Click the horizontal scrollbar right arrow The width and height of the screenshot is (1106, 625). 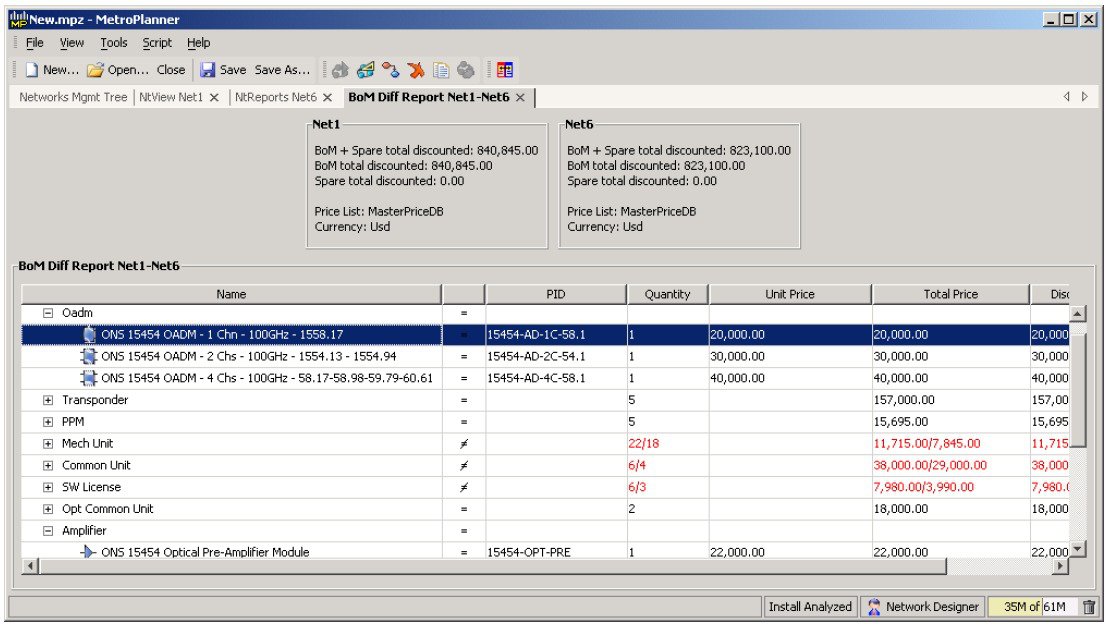(1060, 566)
